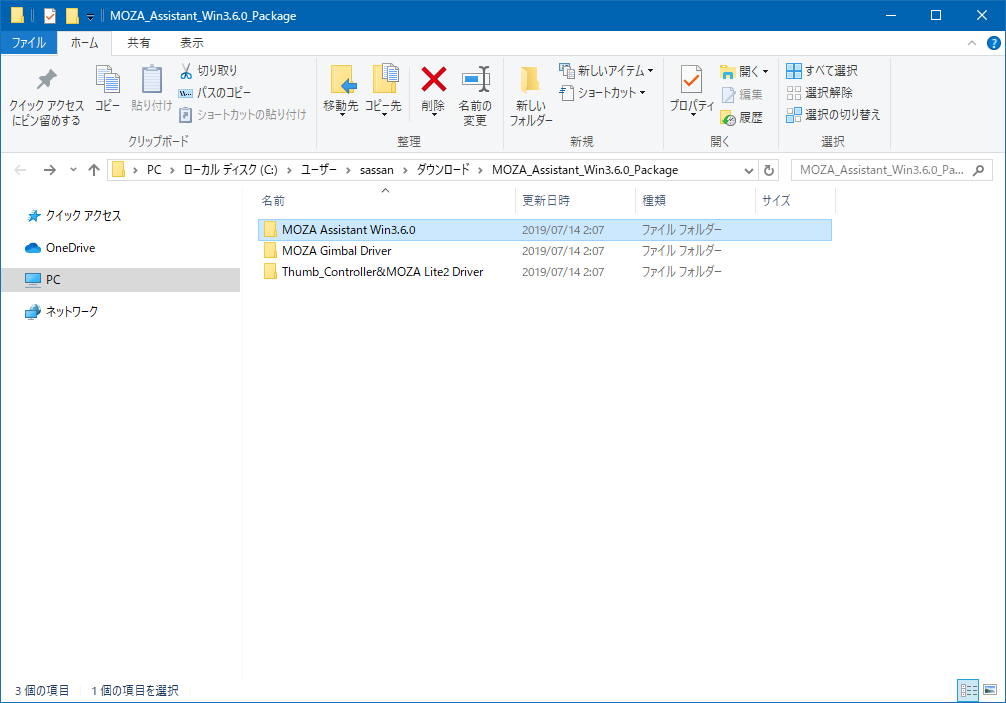Click the Forward navigation arrow
The width and height of the screenshot is (1006, 703).
coord(49,170)
